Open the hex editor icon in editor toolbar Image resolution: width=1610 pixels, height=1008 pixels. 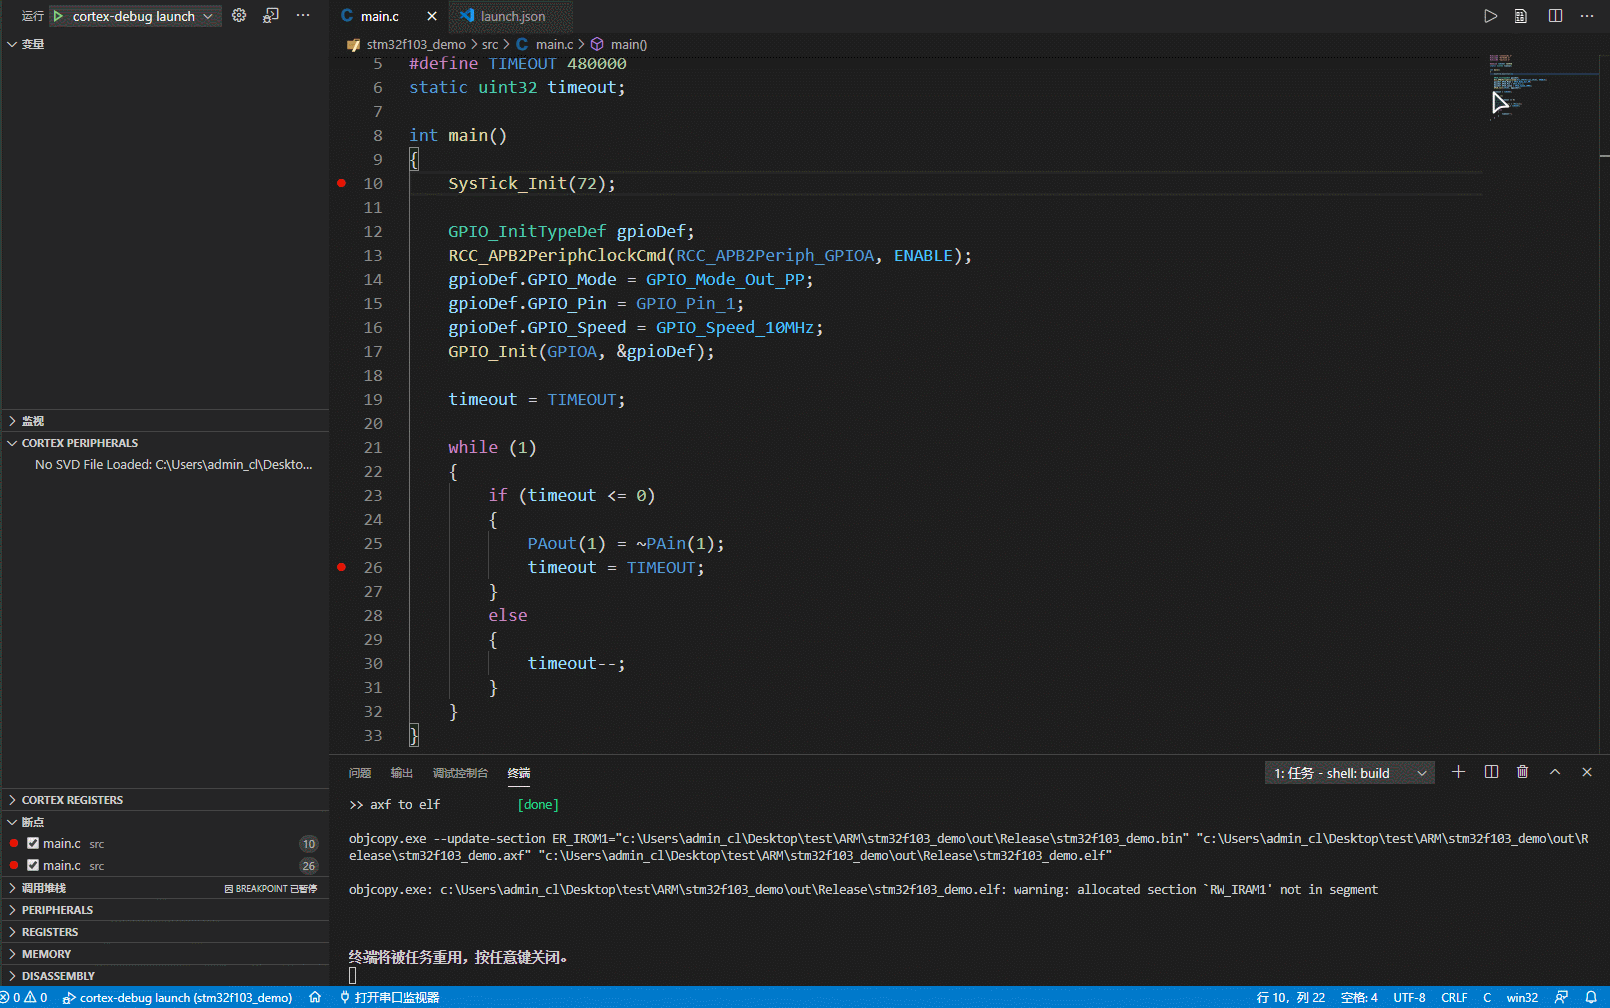pos(1521,15)
